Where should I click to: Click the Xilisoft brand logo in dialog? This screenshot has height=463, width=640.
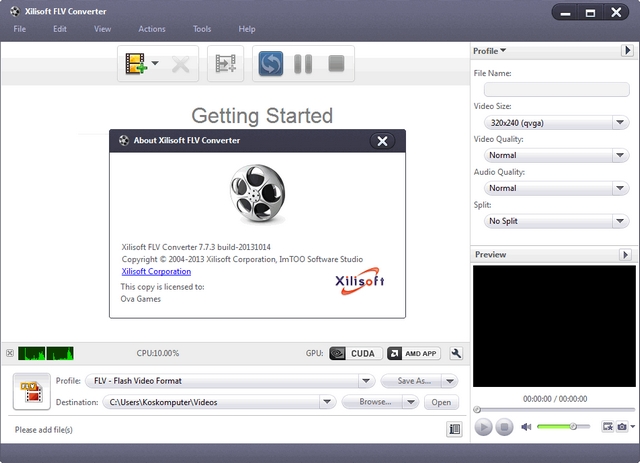pos(360,281)
